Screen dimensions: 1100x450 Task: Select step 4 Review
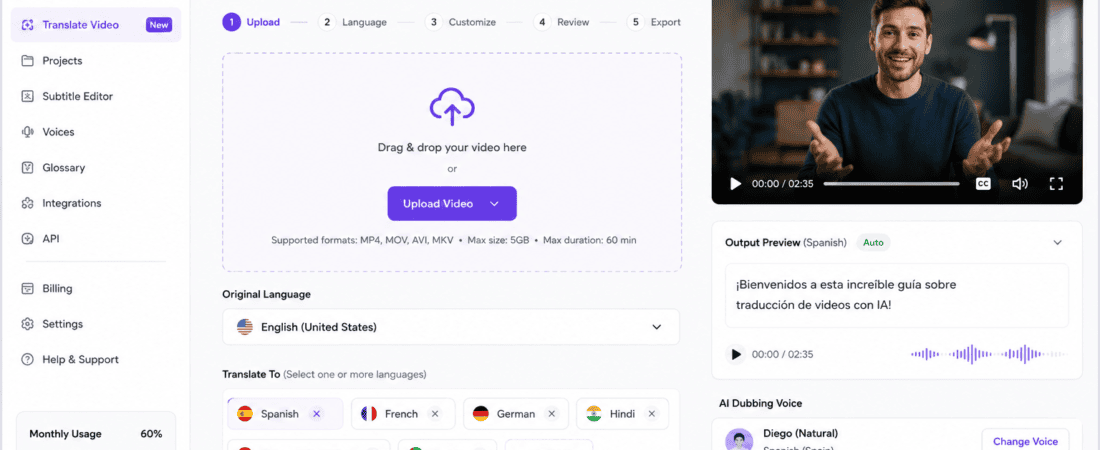pos(561,22)
